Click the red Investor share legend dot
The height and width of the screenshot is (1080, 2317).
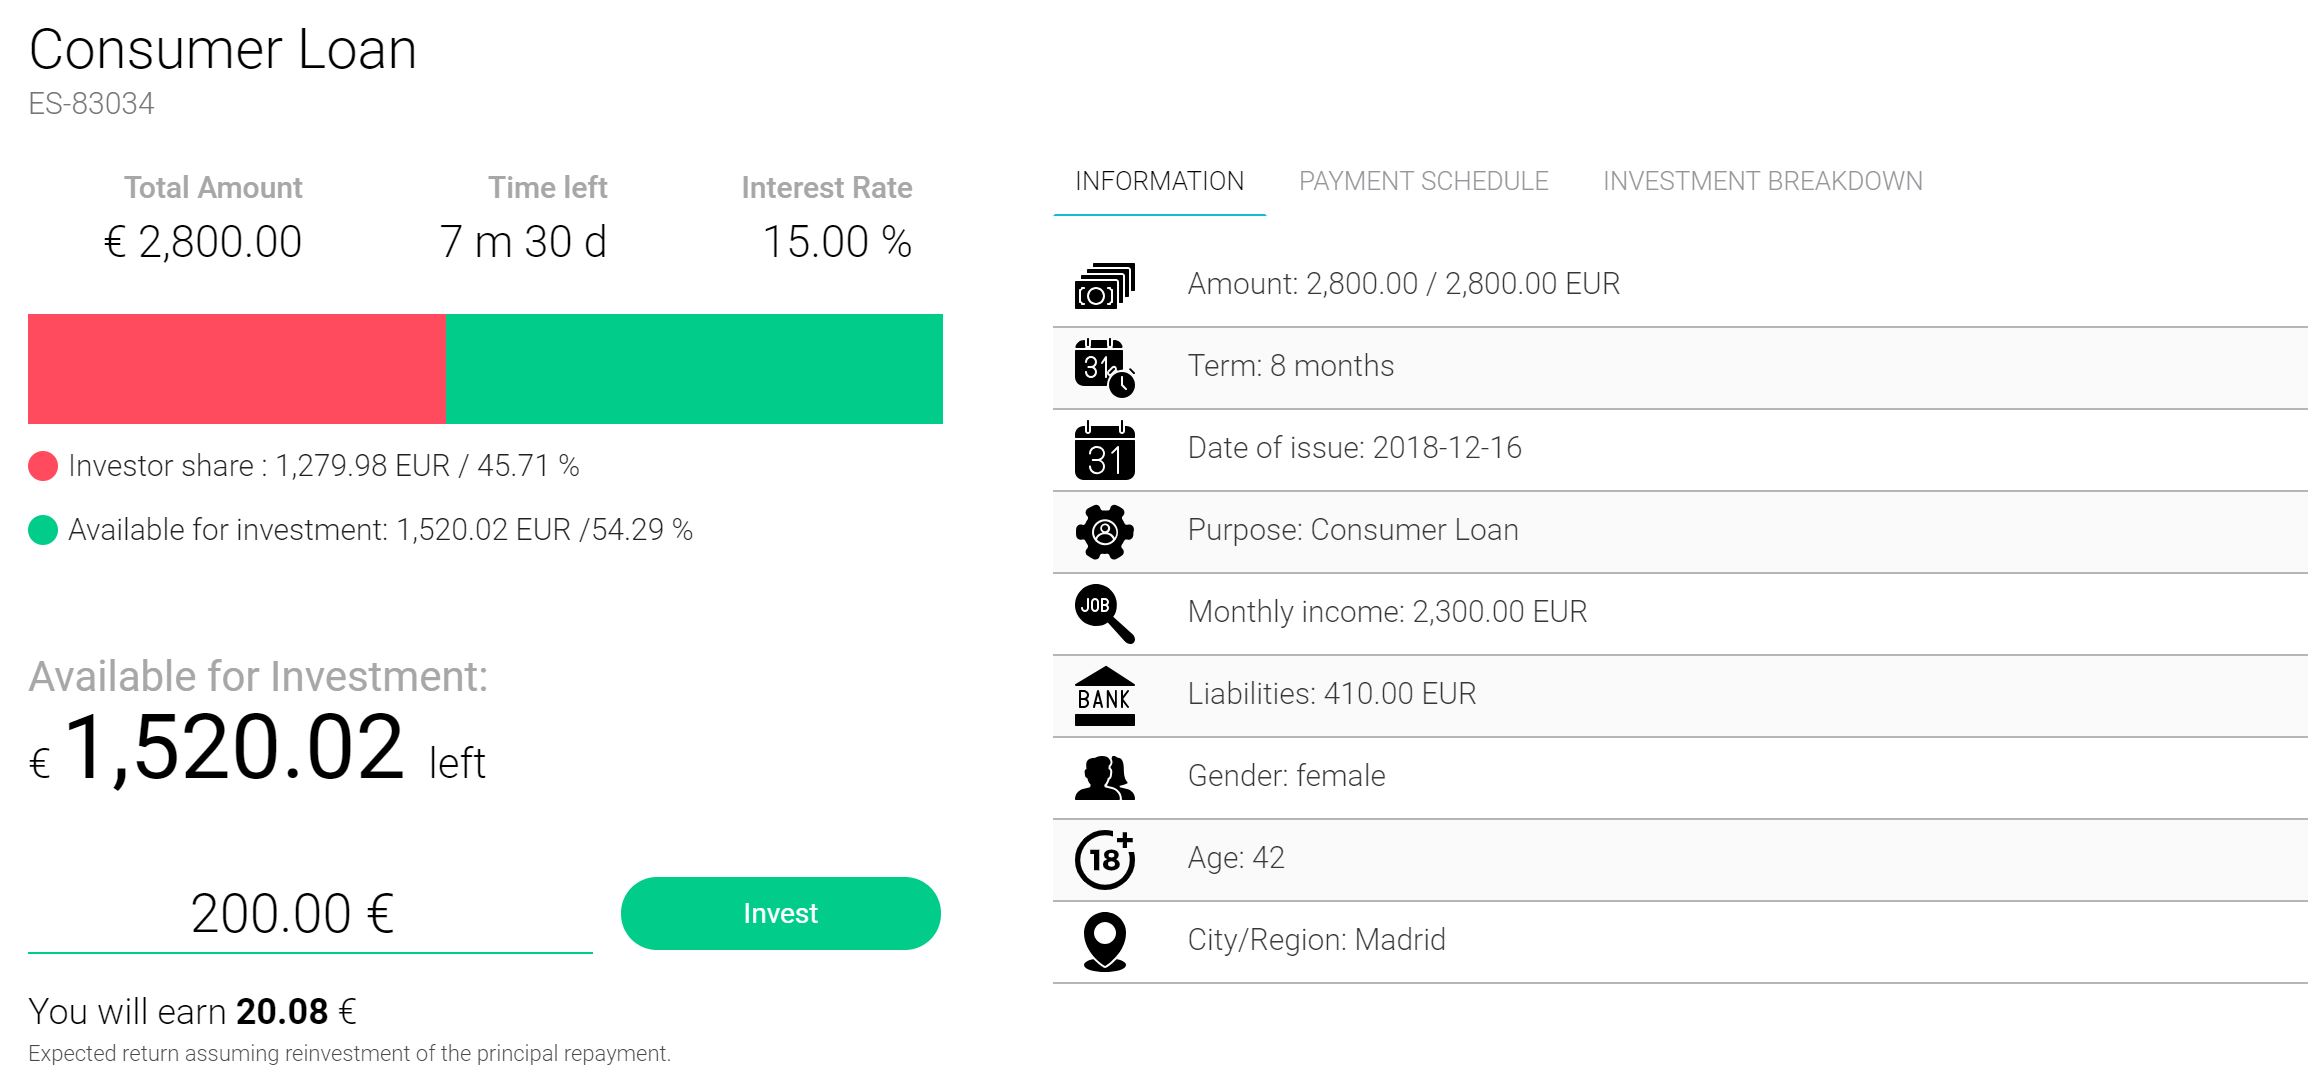coord(43,466)
